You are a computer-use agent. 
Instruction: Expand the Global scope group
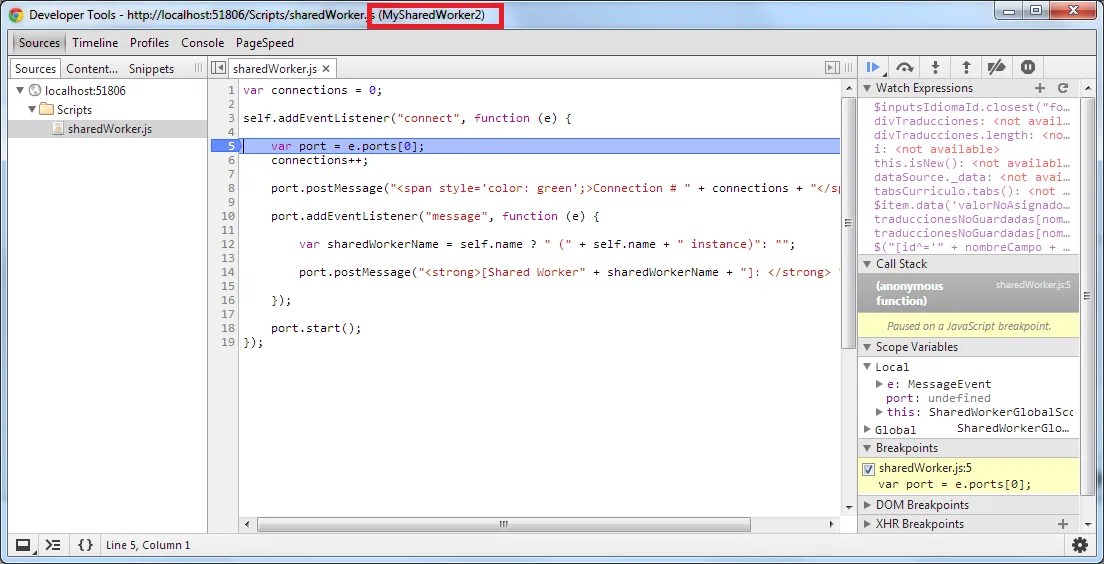pos(867,429)
